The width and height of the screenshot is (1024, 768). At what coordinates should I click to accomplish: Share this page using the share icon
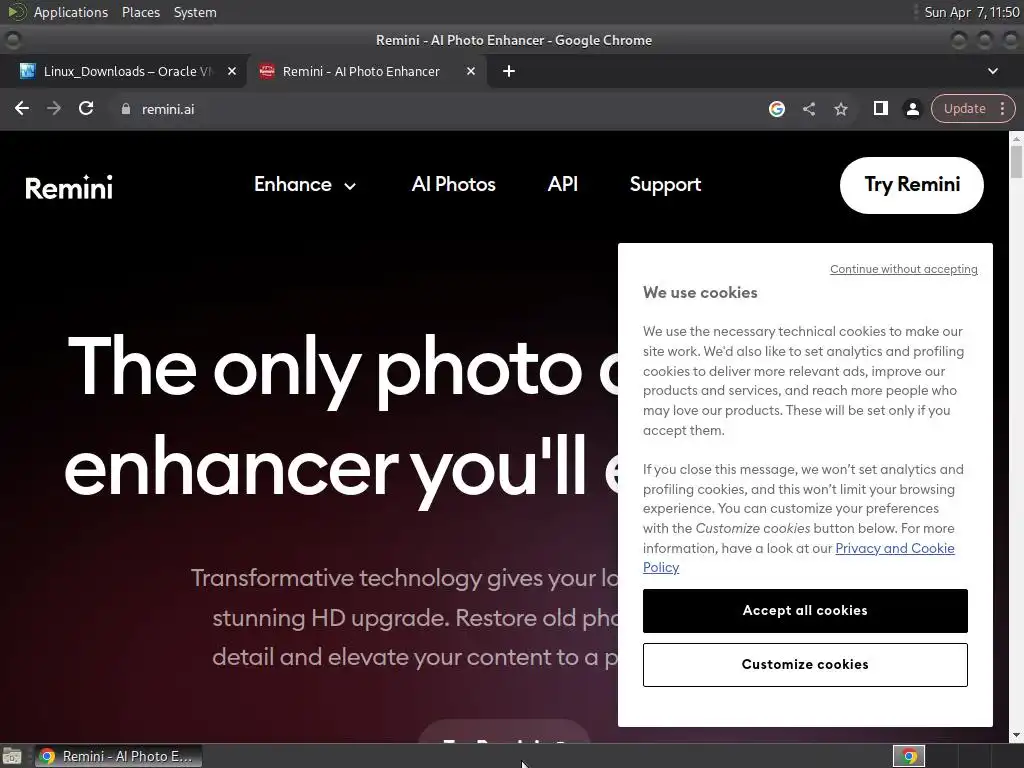coord(808,109)
